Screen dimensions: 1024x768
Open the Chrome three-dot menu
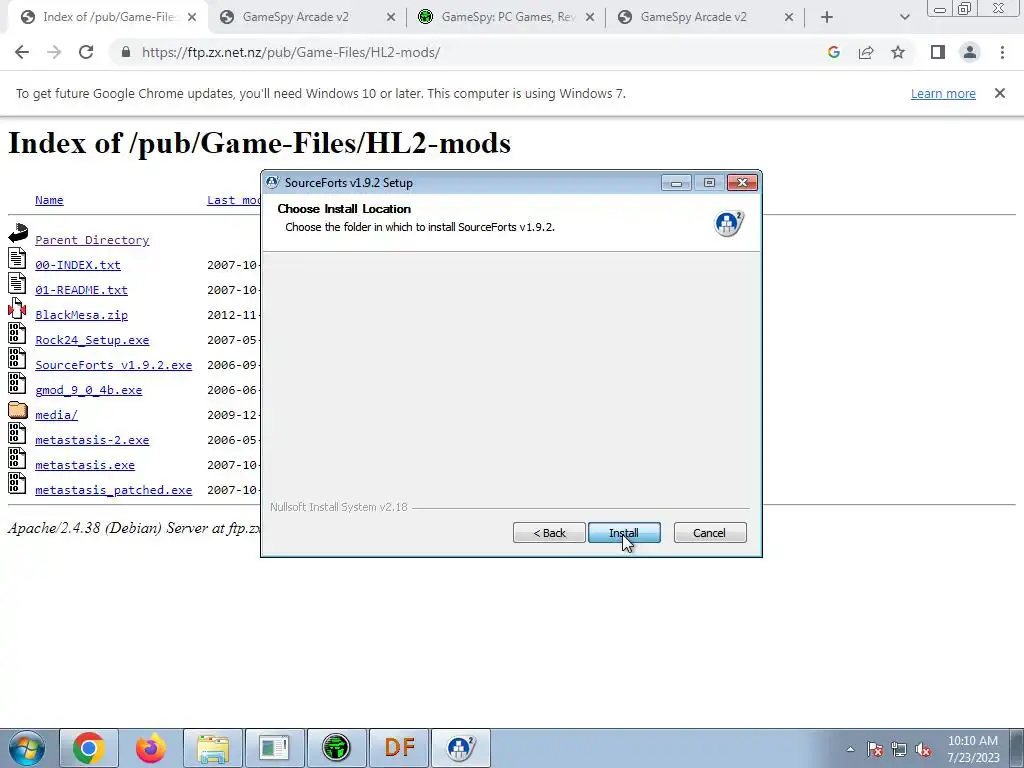point(1002,52)
